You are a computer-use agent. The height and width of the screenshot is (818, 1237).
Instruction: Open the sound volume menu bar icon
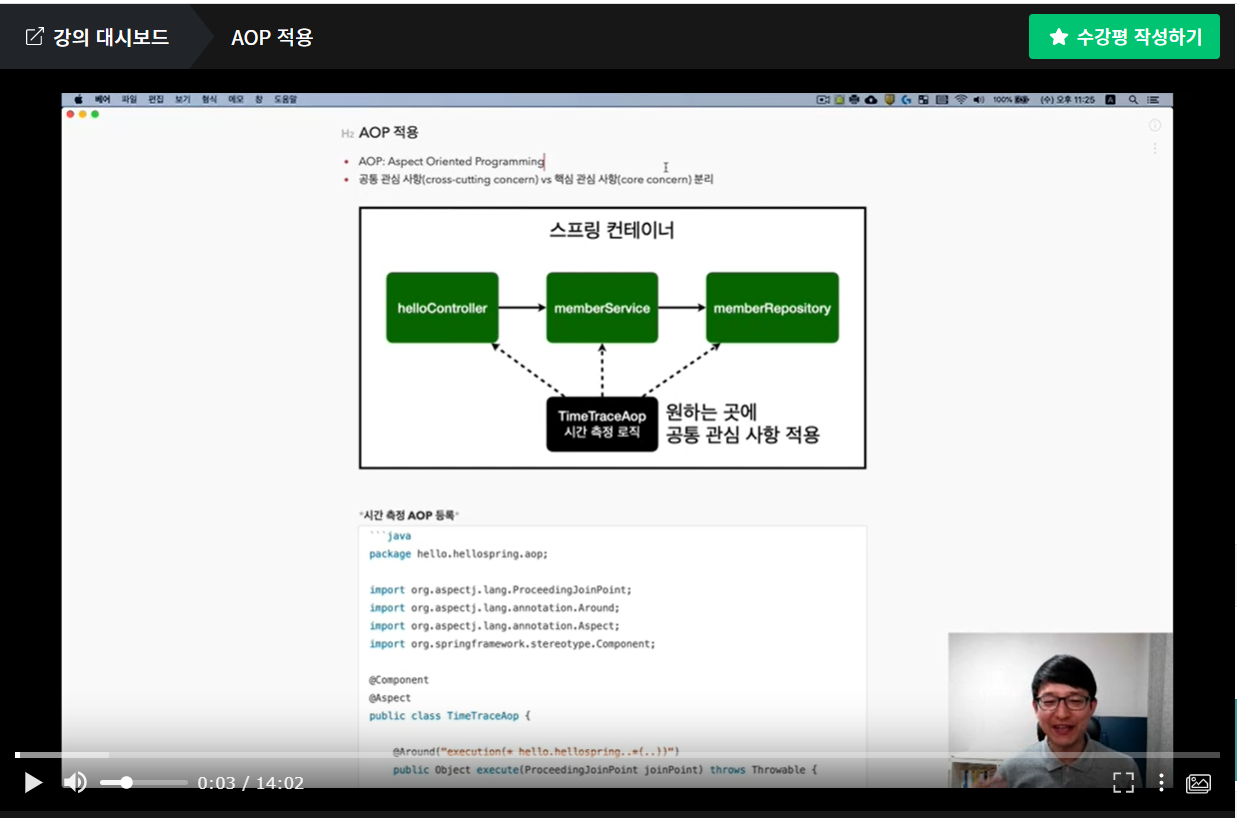pos(978,100)
